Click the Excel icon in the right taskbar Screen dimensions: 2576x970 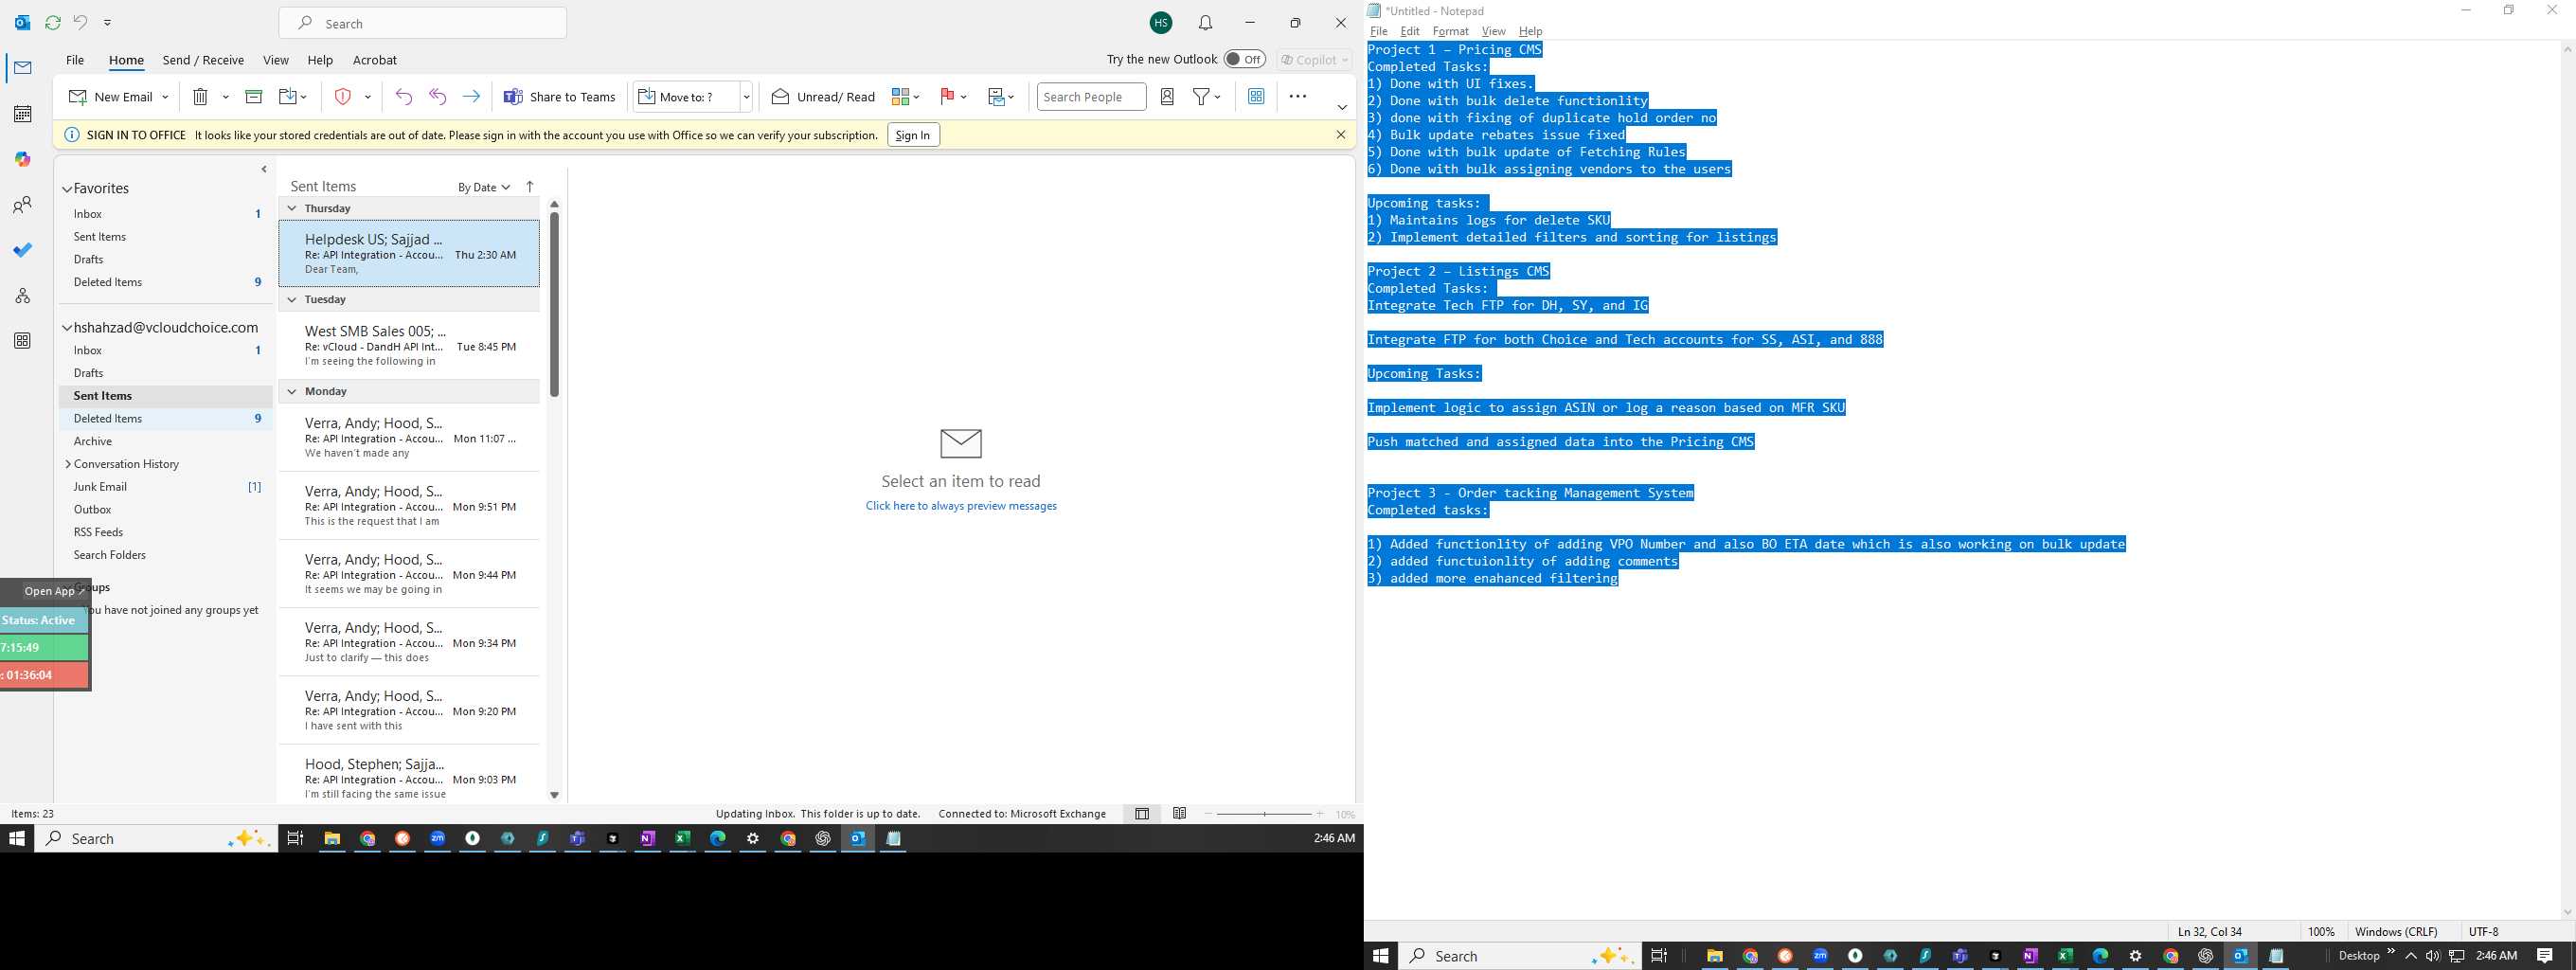point(2064,956)
